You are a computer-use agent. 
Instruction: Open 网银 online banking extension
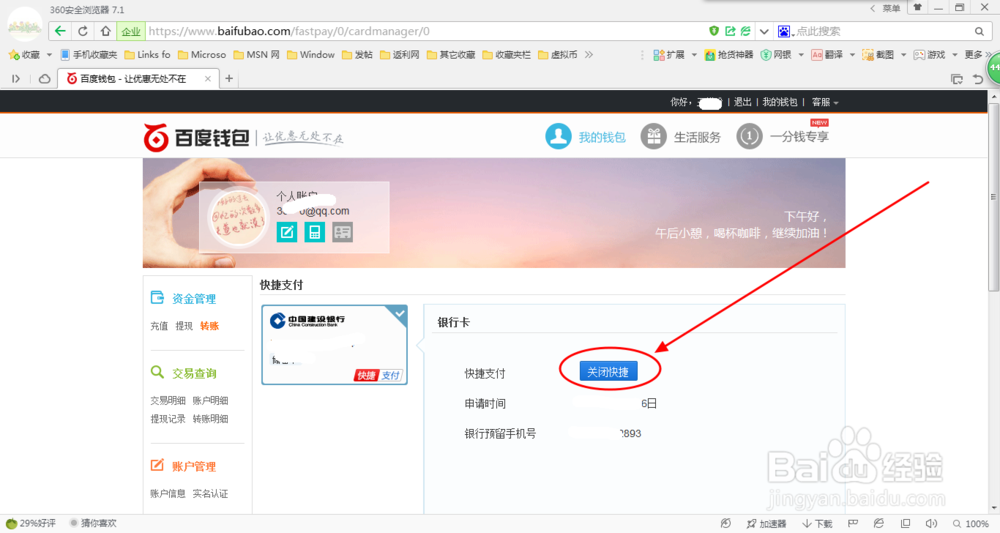(776, 55)
